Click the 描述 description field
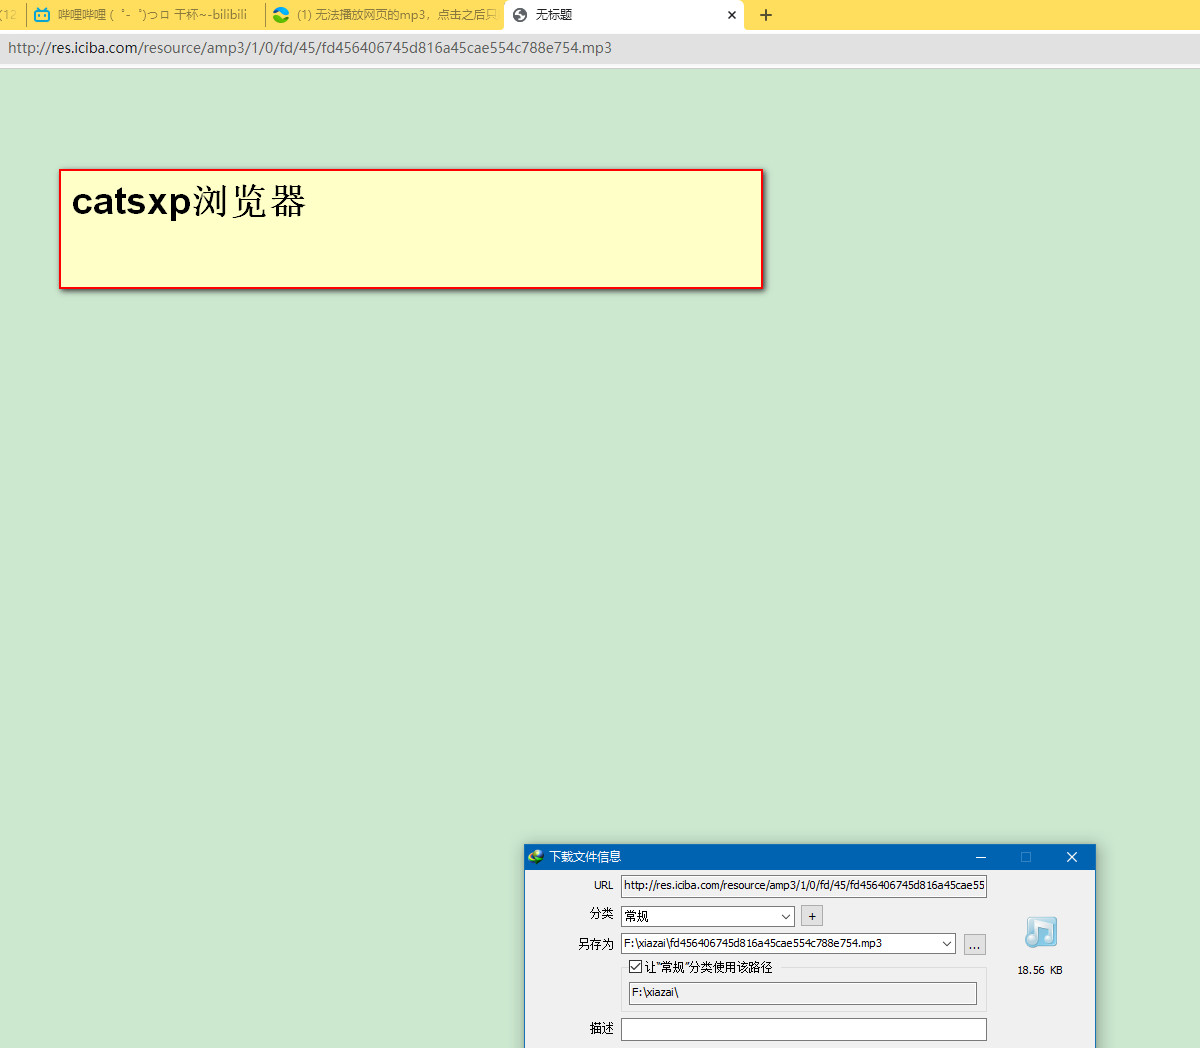 804,1029
